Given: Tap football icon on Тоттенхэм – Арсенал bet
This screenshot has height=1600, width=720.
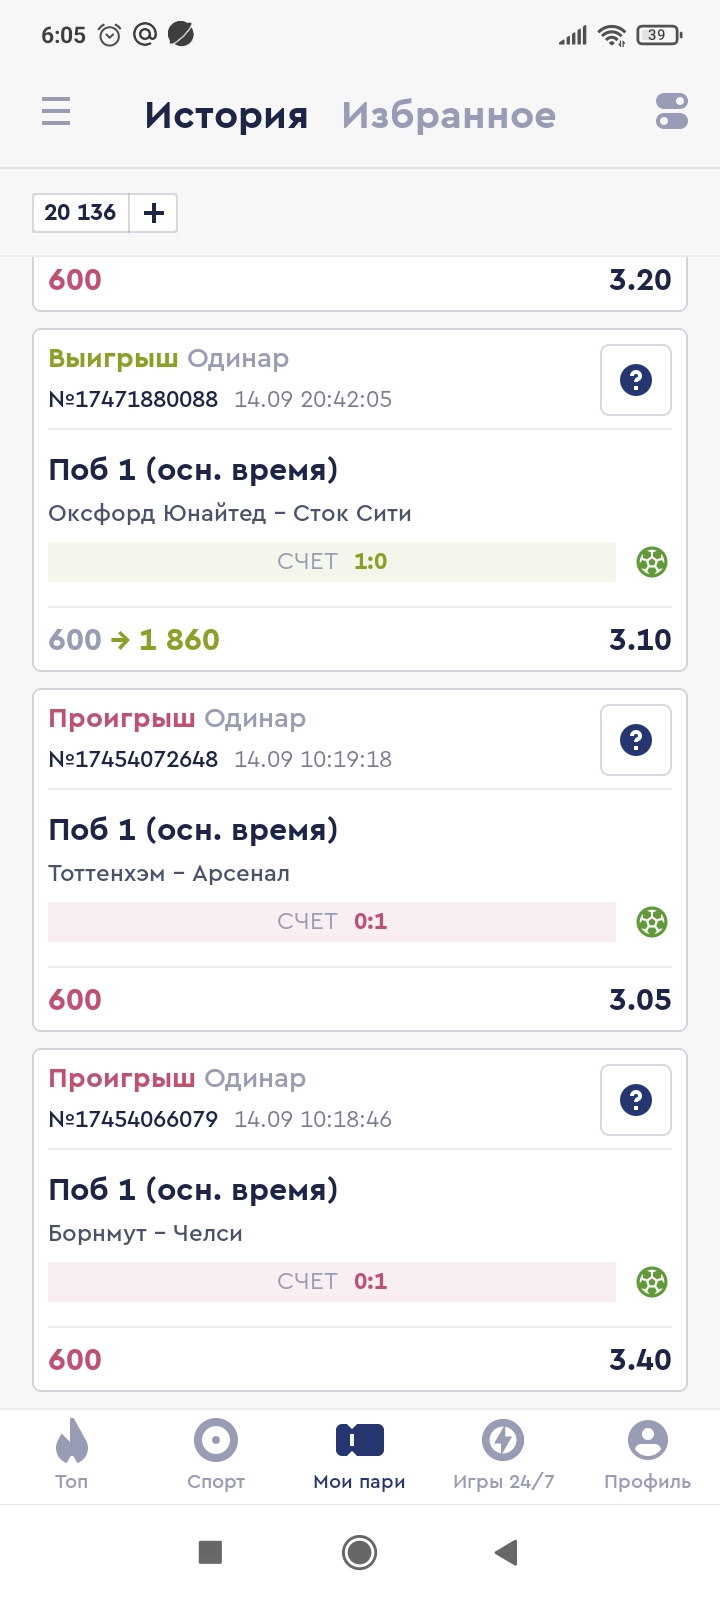Looking at the screenshot, I should (x=652, y=922).
